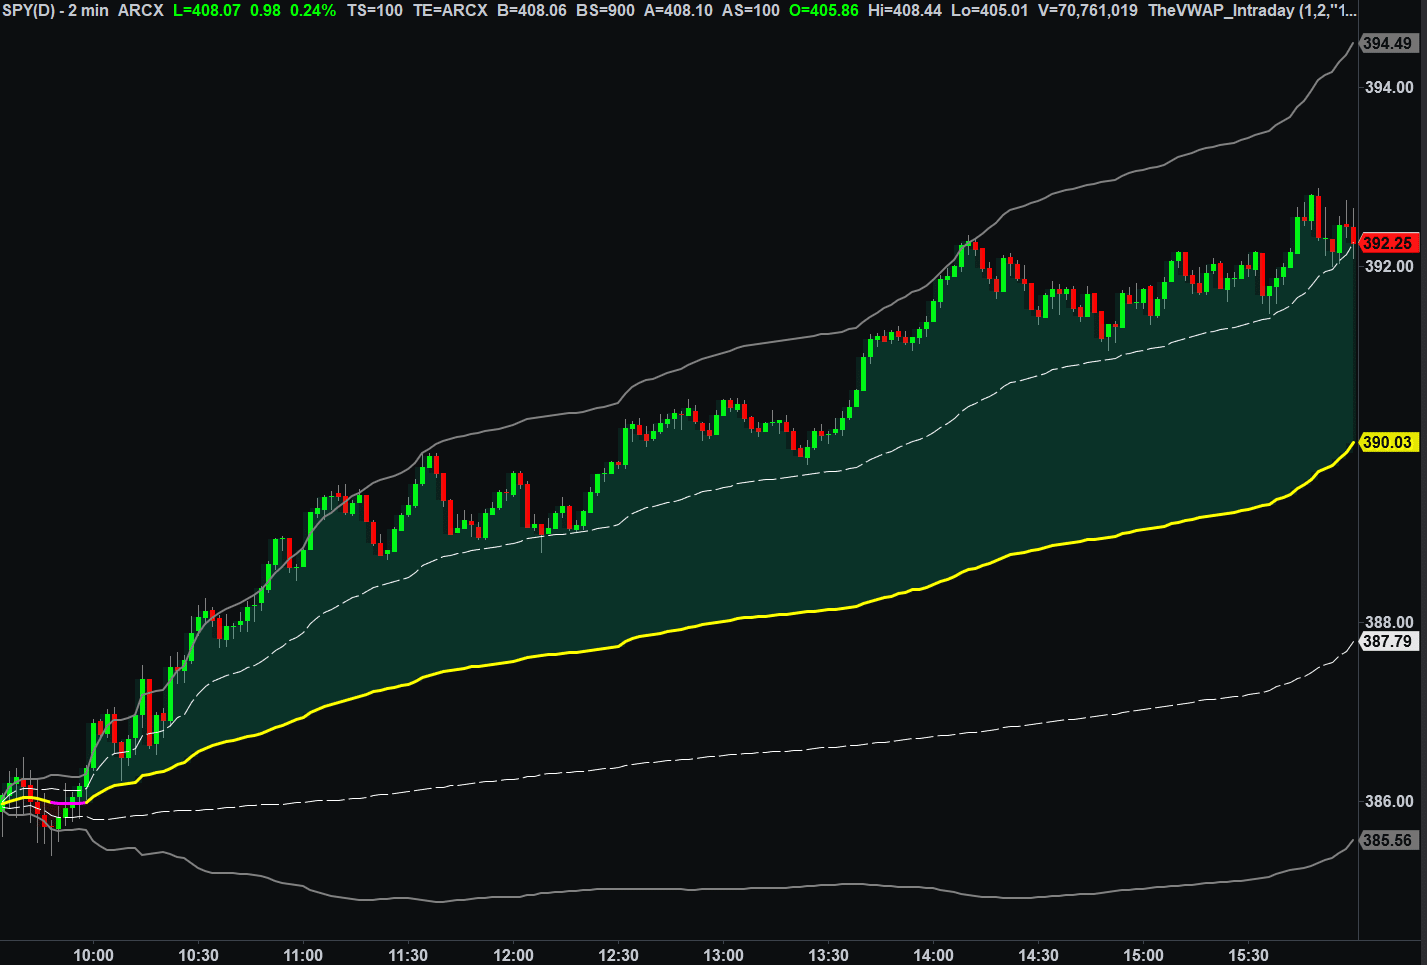Click the 0.24% percent change value
The image size is (1427, 965).
313,11
